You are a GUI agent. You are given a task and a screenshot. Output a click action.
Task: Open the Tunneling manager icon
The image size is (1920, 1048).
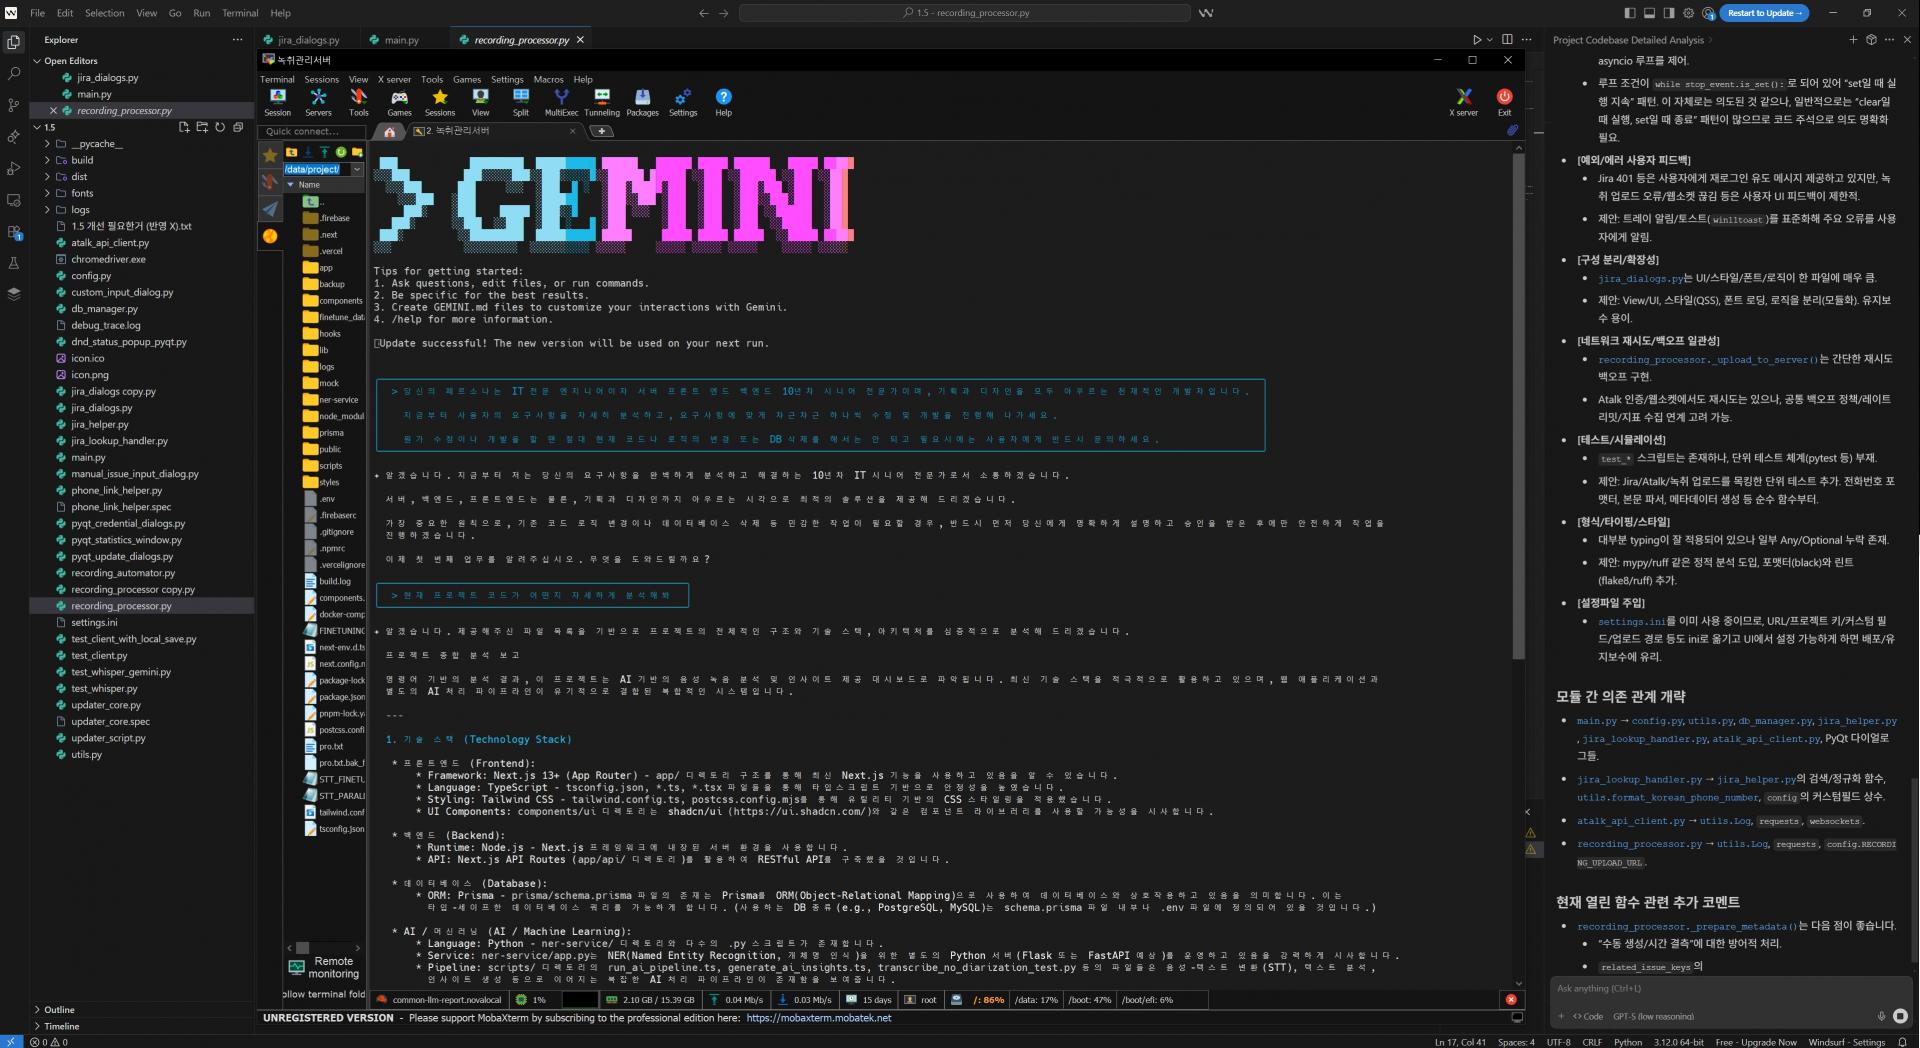602,102
